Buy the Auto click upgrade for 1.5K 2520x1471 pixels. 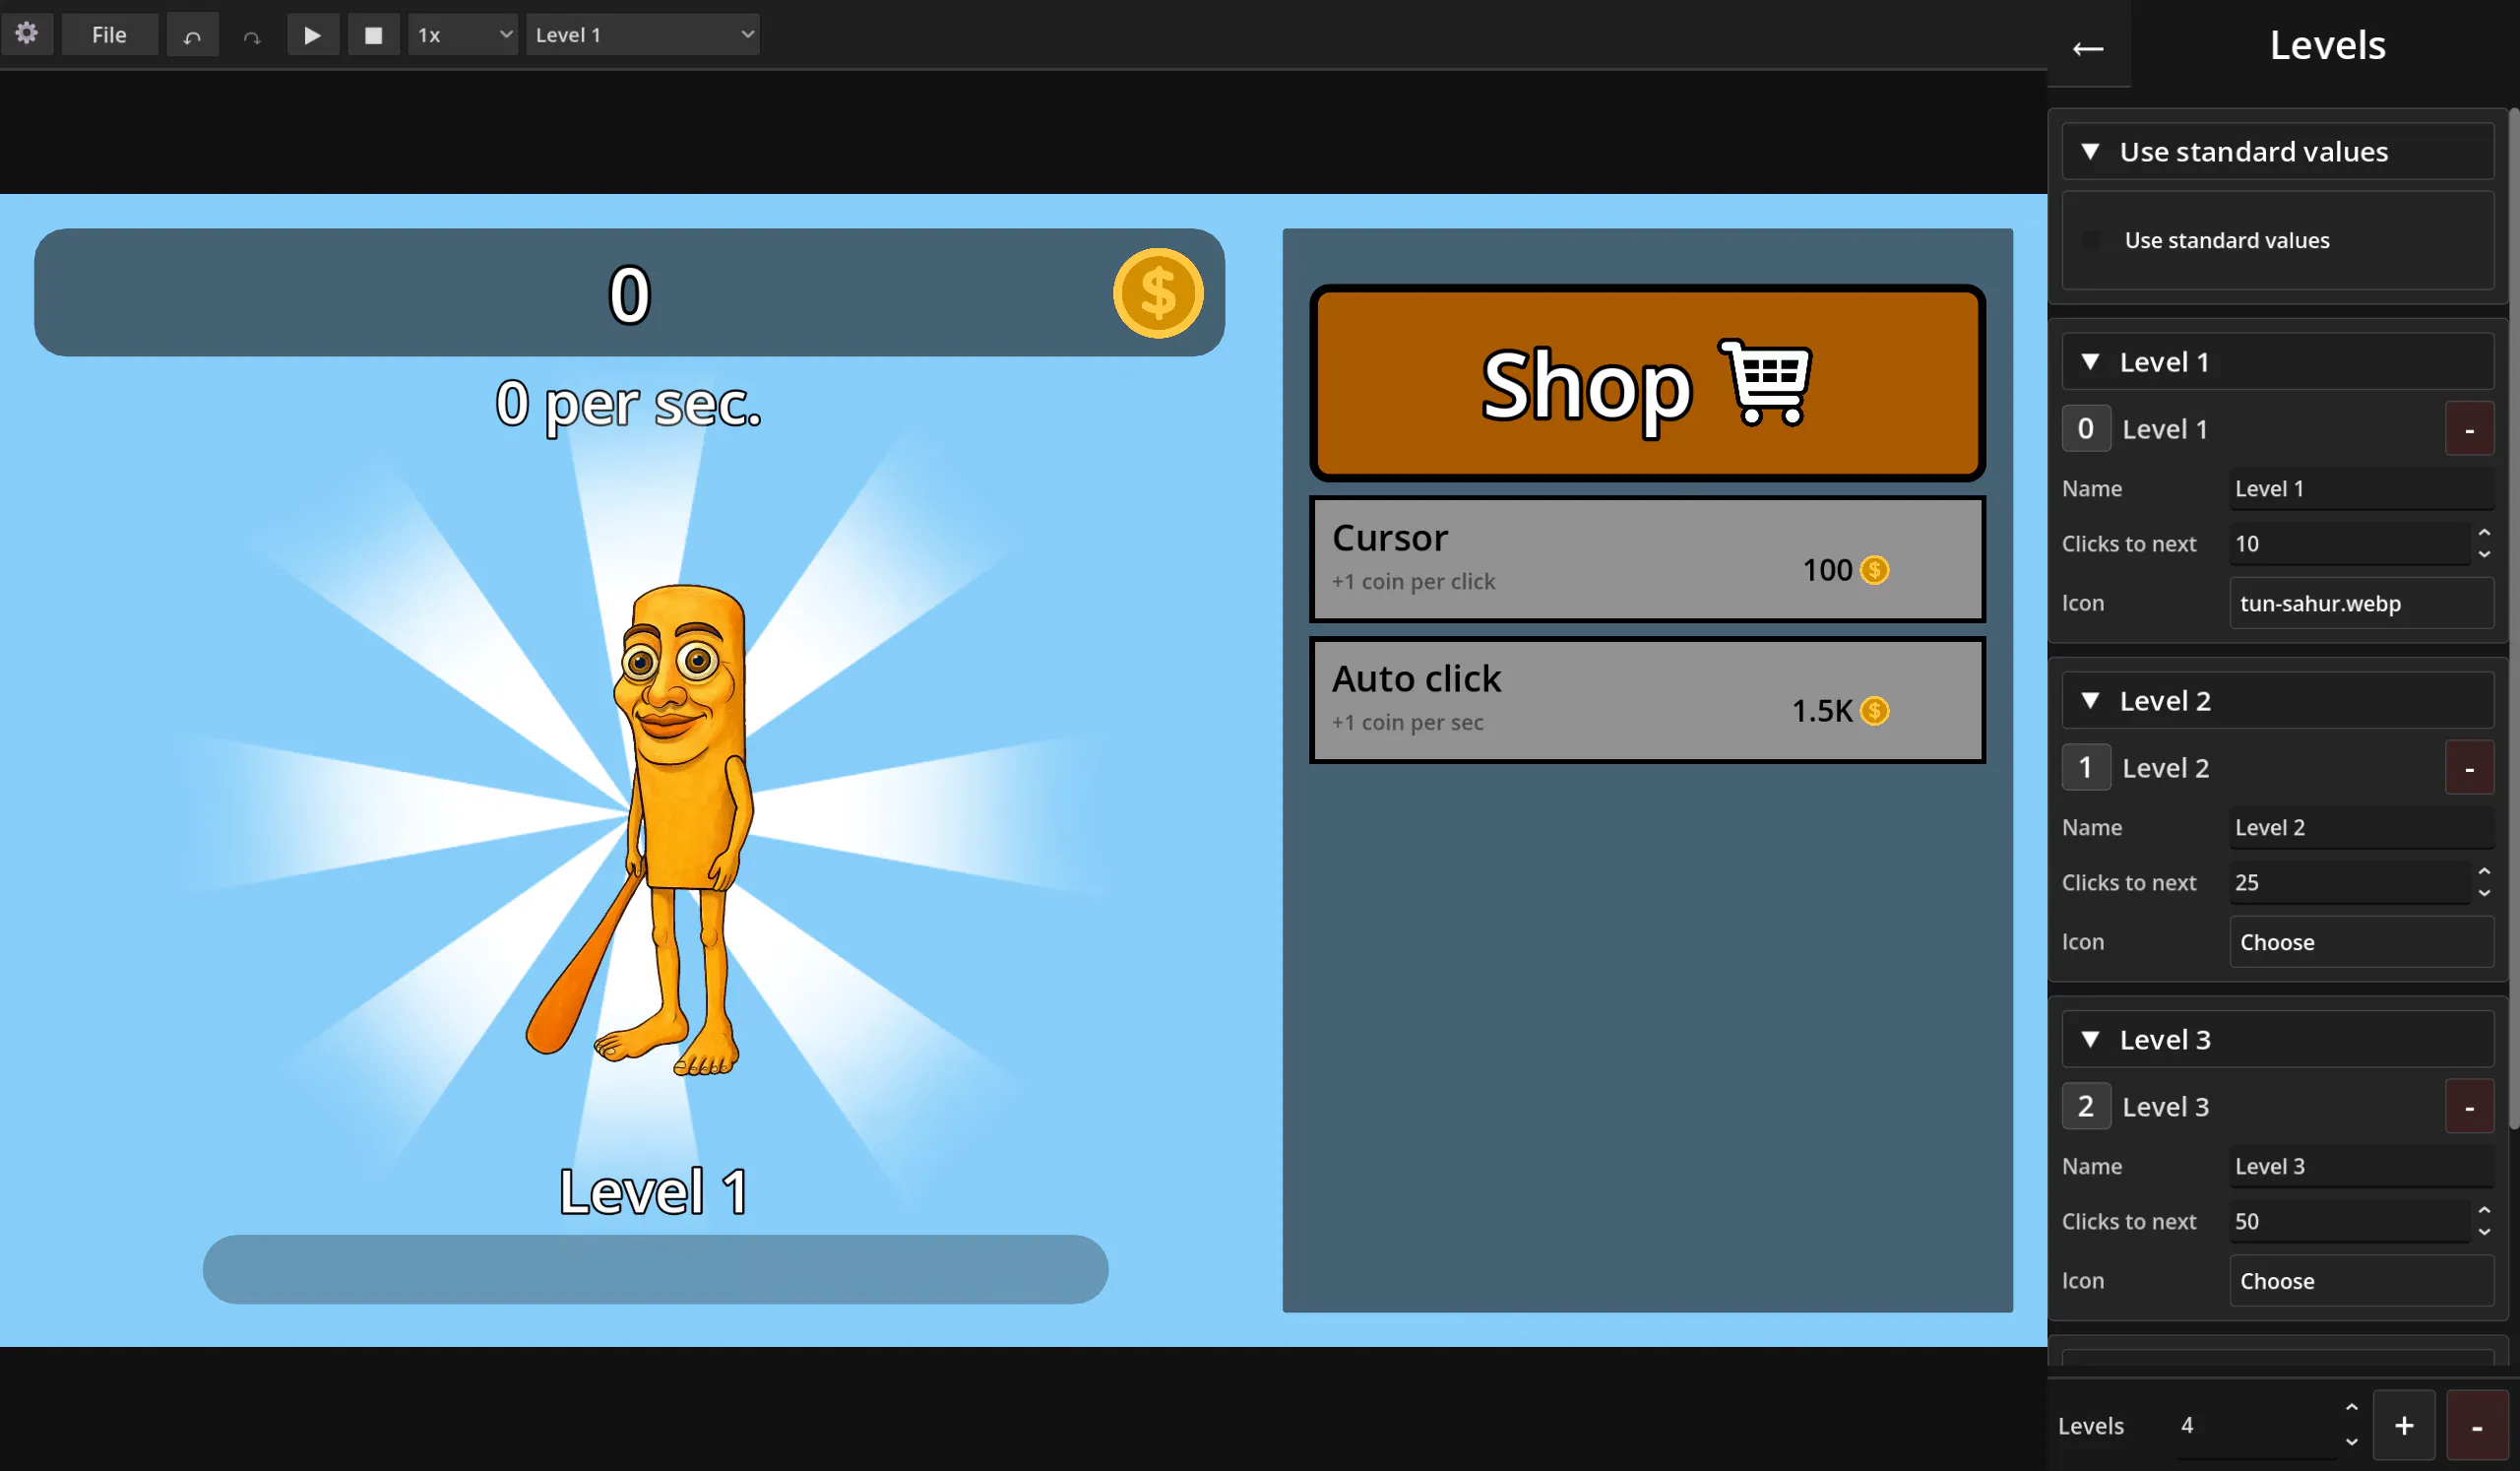[x=1647, y=700]
